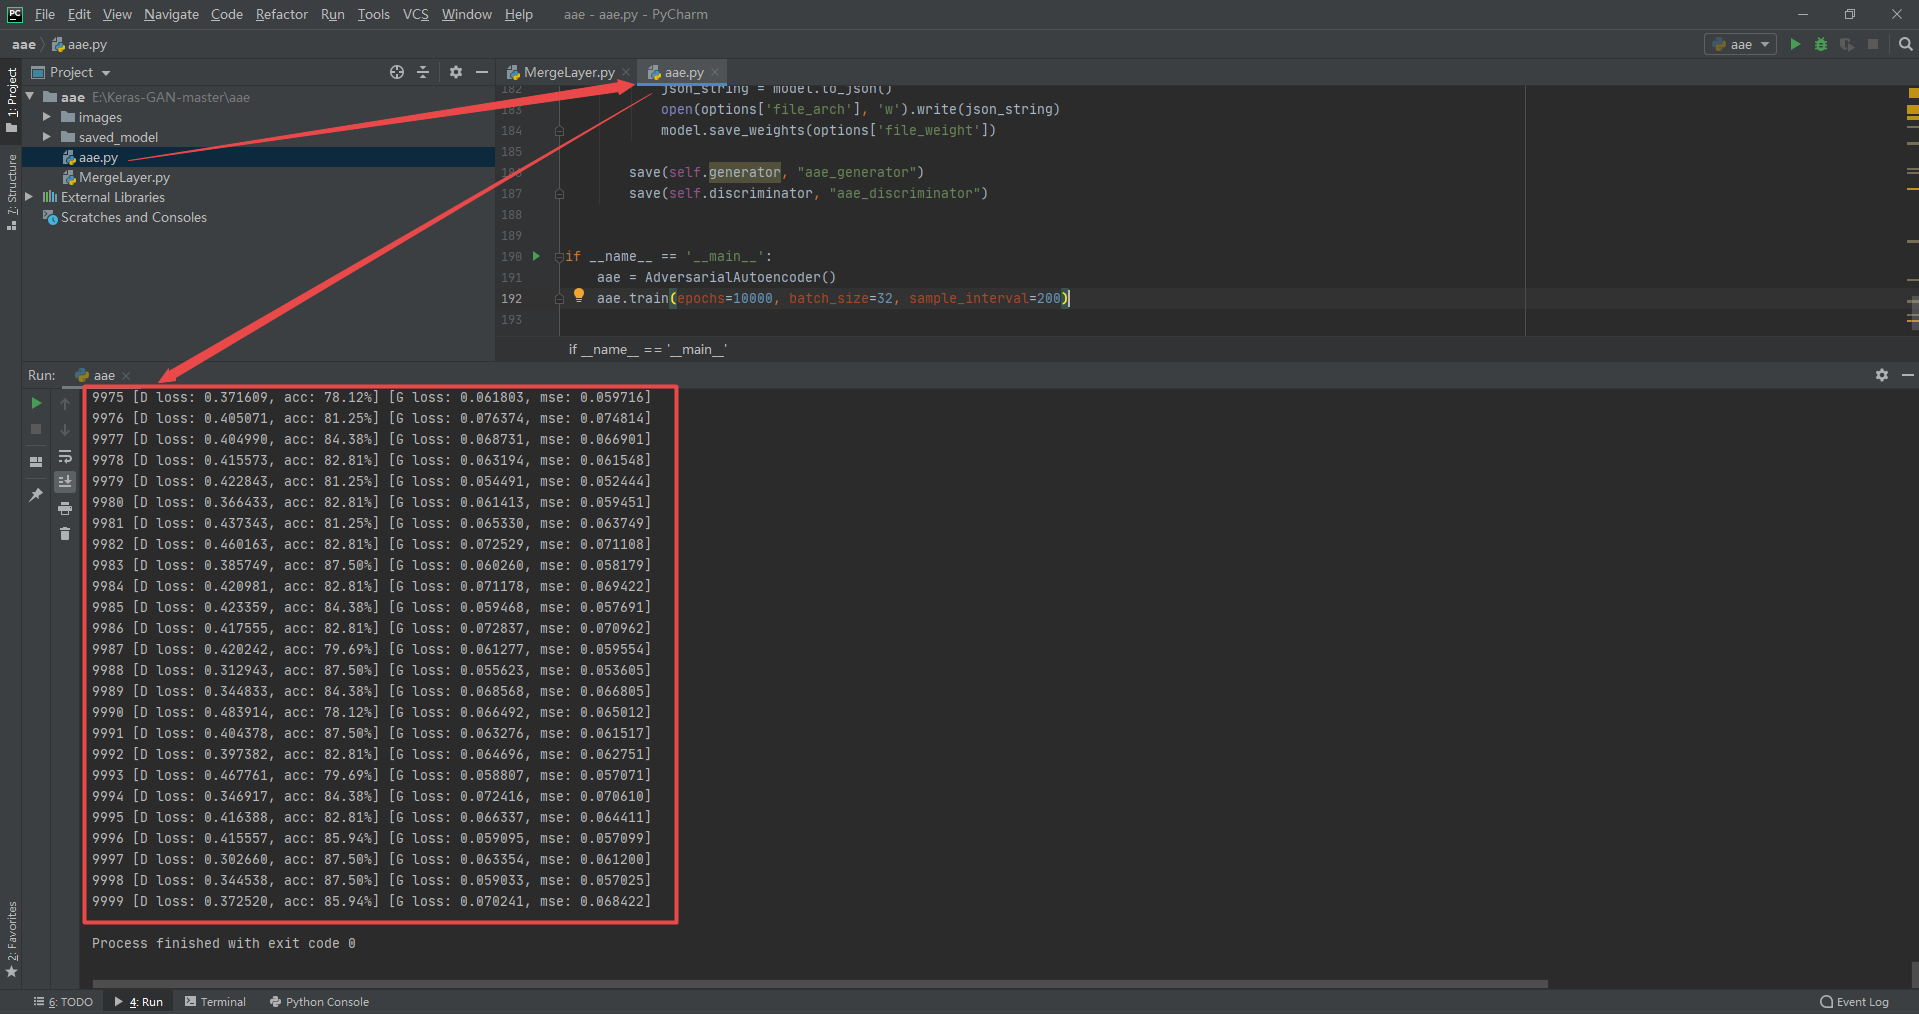Run aae with coverage from the toolbar
This screenshot has height=1014, width=1919.
coord(1847,44)
